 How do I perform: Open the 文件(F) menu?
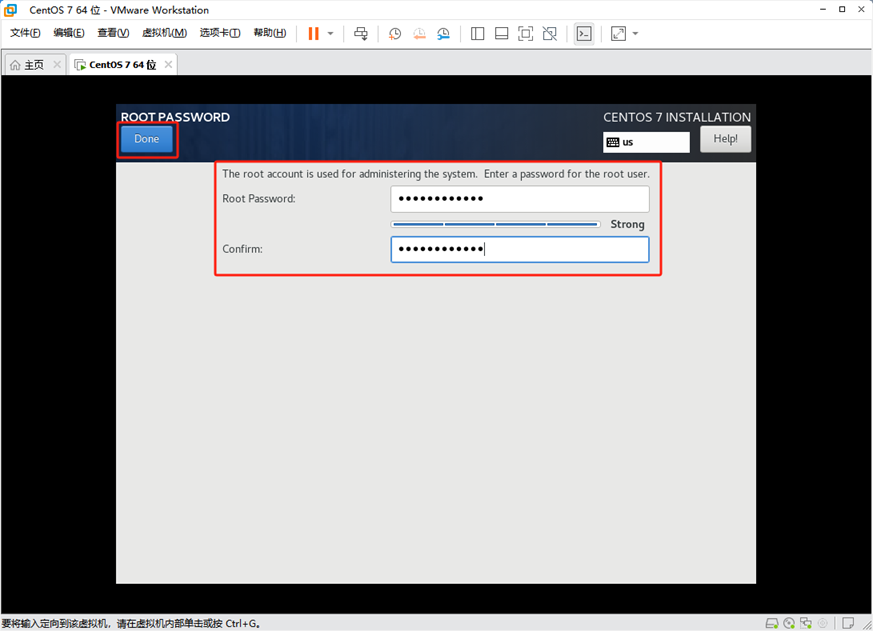[26, 33]
